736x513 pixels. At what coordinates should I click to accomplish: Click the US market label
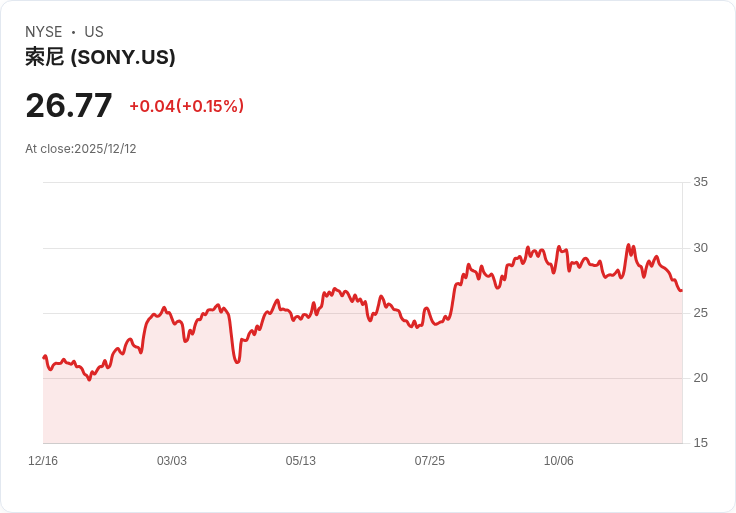(94, 31)
